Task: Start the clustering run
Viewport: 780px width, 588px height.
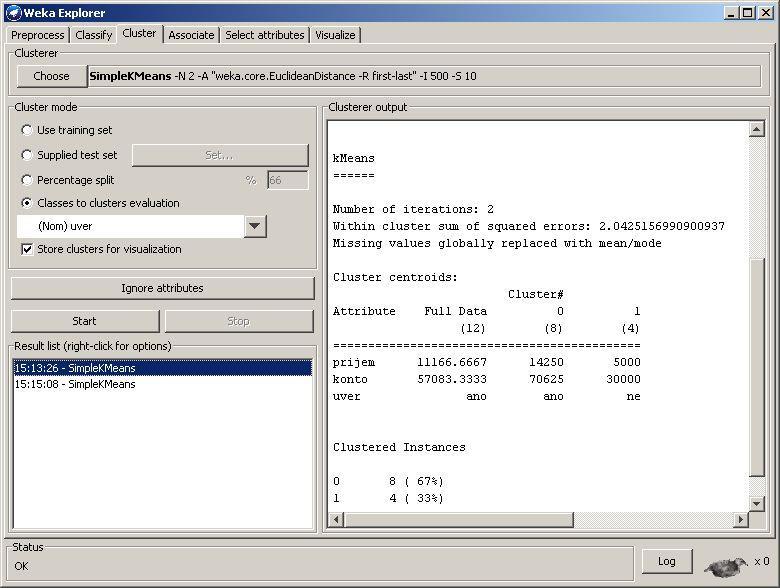Action: click(85, 321)
